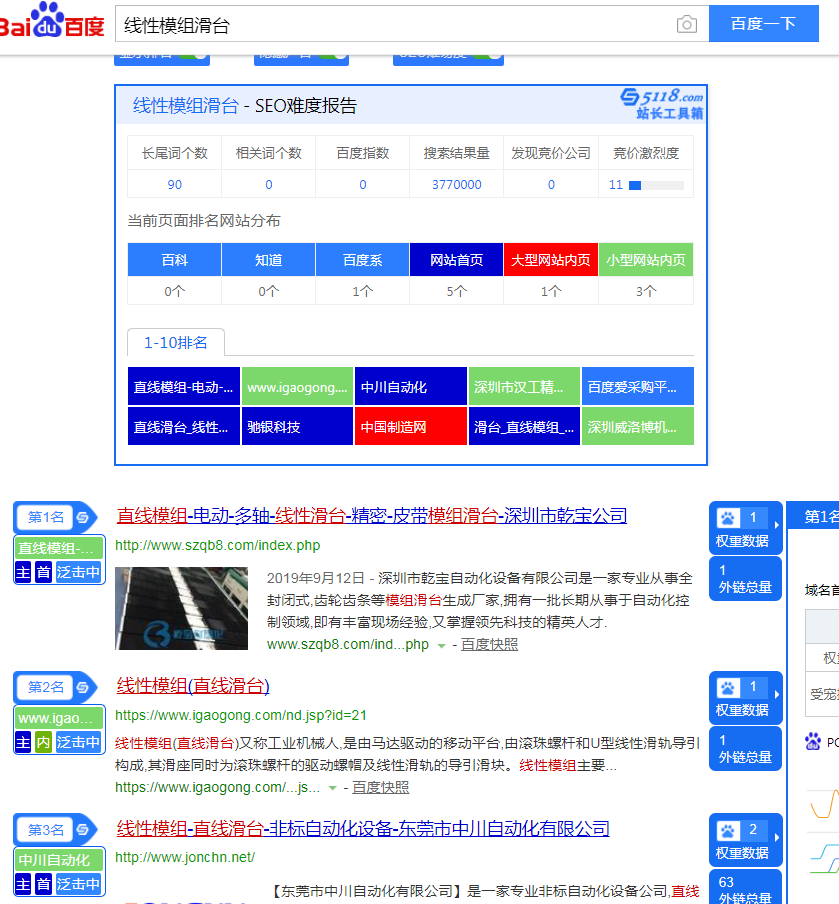
Task: Click the 主 tag under rank 1 result
Action: click(23, 572)
